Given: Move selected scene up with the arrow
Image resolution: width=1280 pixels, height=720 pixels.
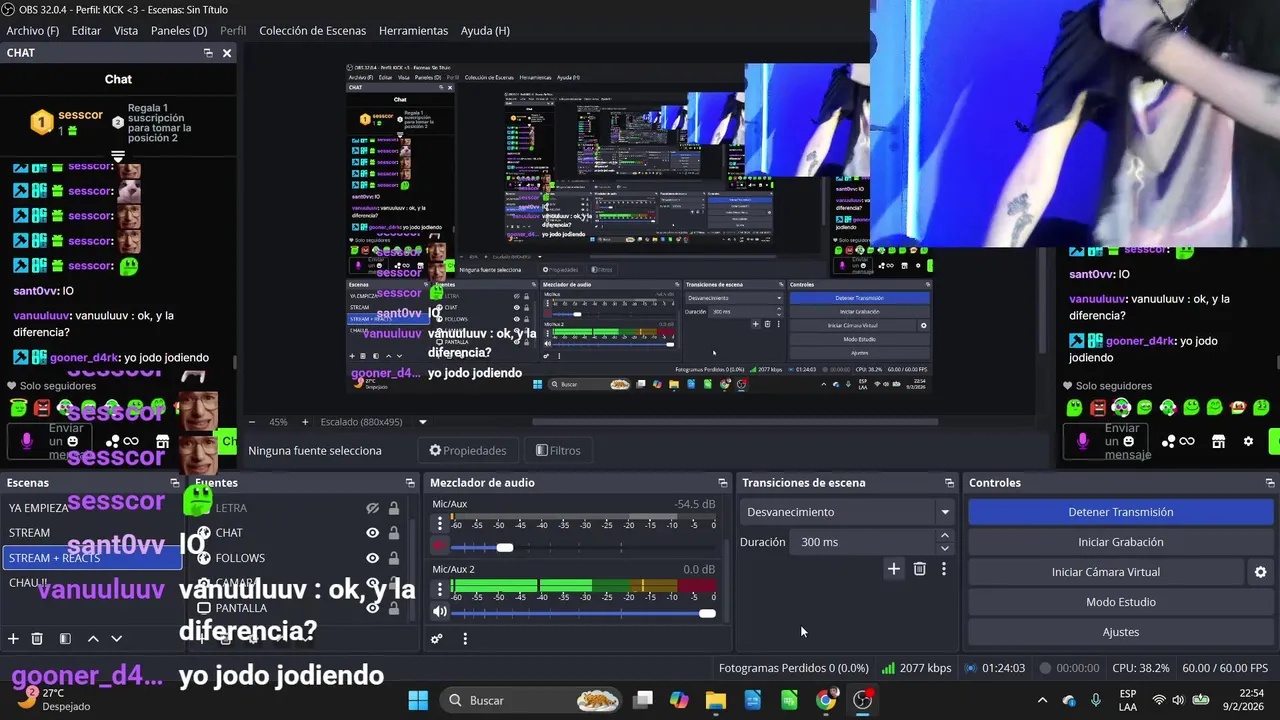Looking at the screenshot, I should [x=93, y=638].
